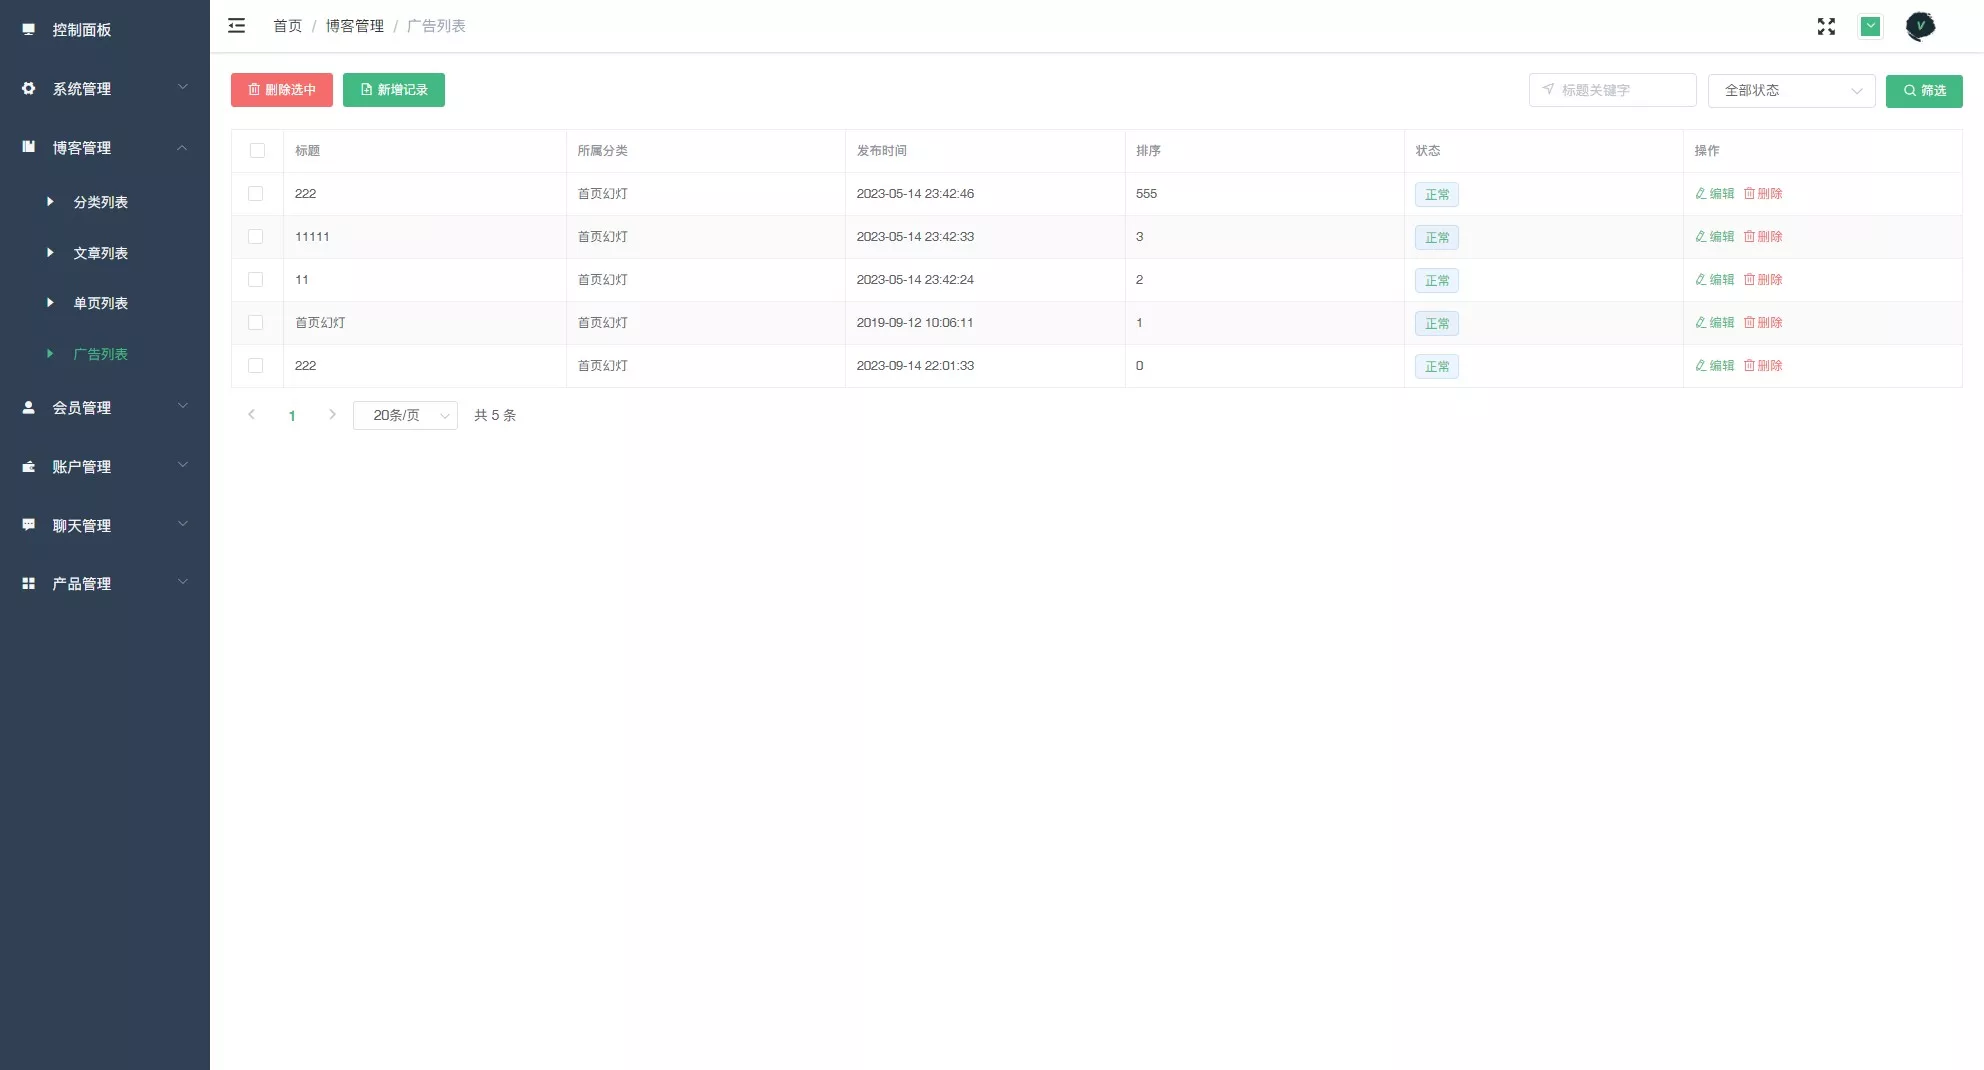Screen dimensions: 1984x1070
Task: Open the 20条/页 page size dropdown
Action: point(405,416)
